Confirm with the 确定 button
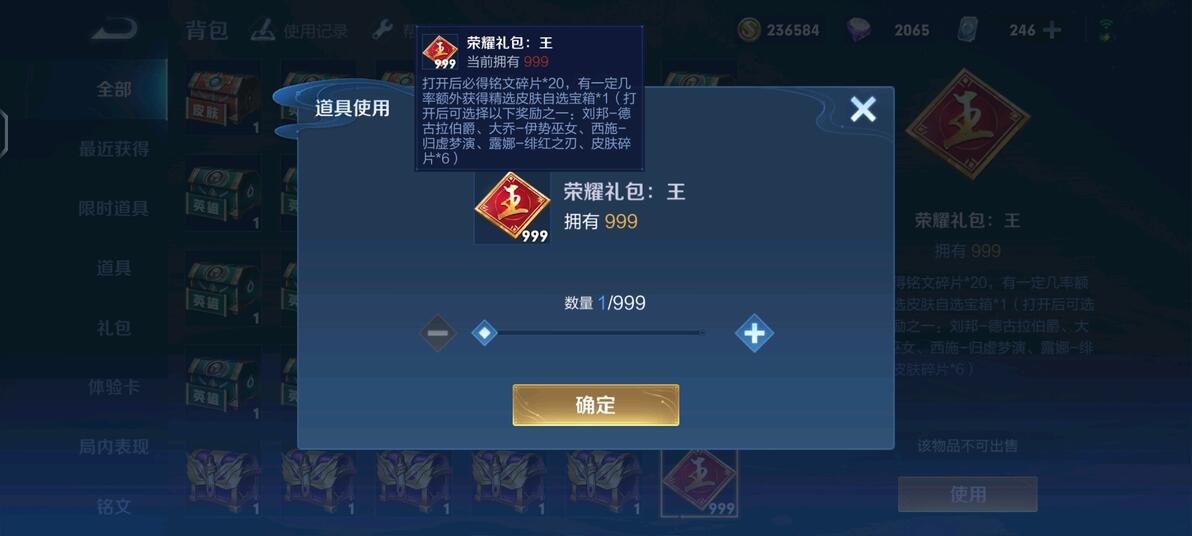The image size is (1192, 536). tap(595, 404)
